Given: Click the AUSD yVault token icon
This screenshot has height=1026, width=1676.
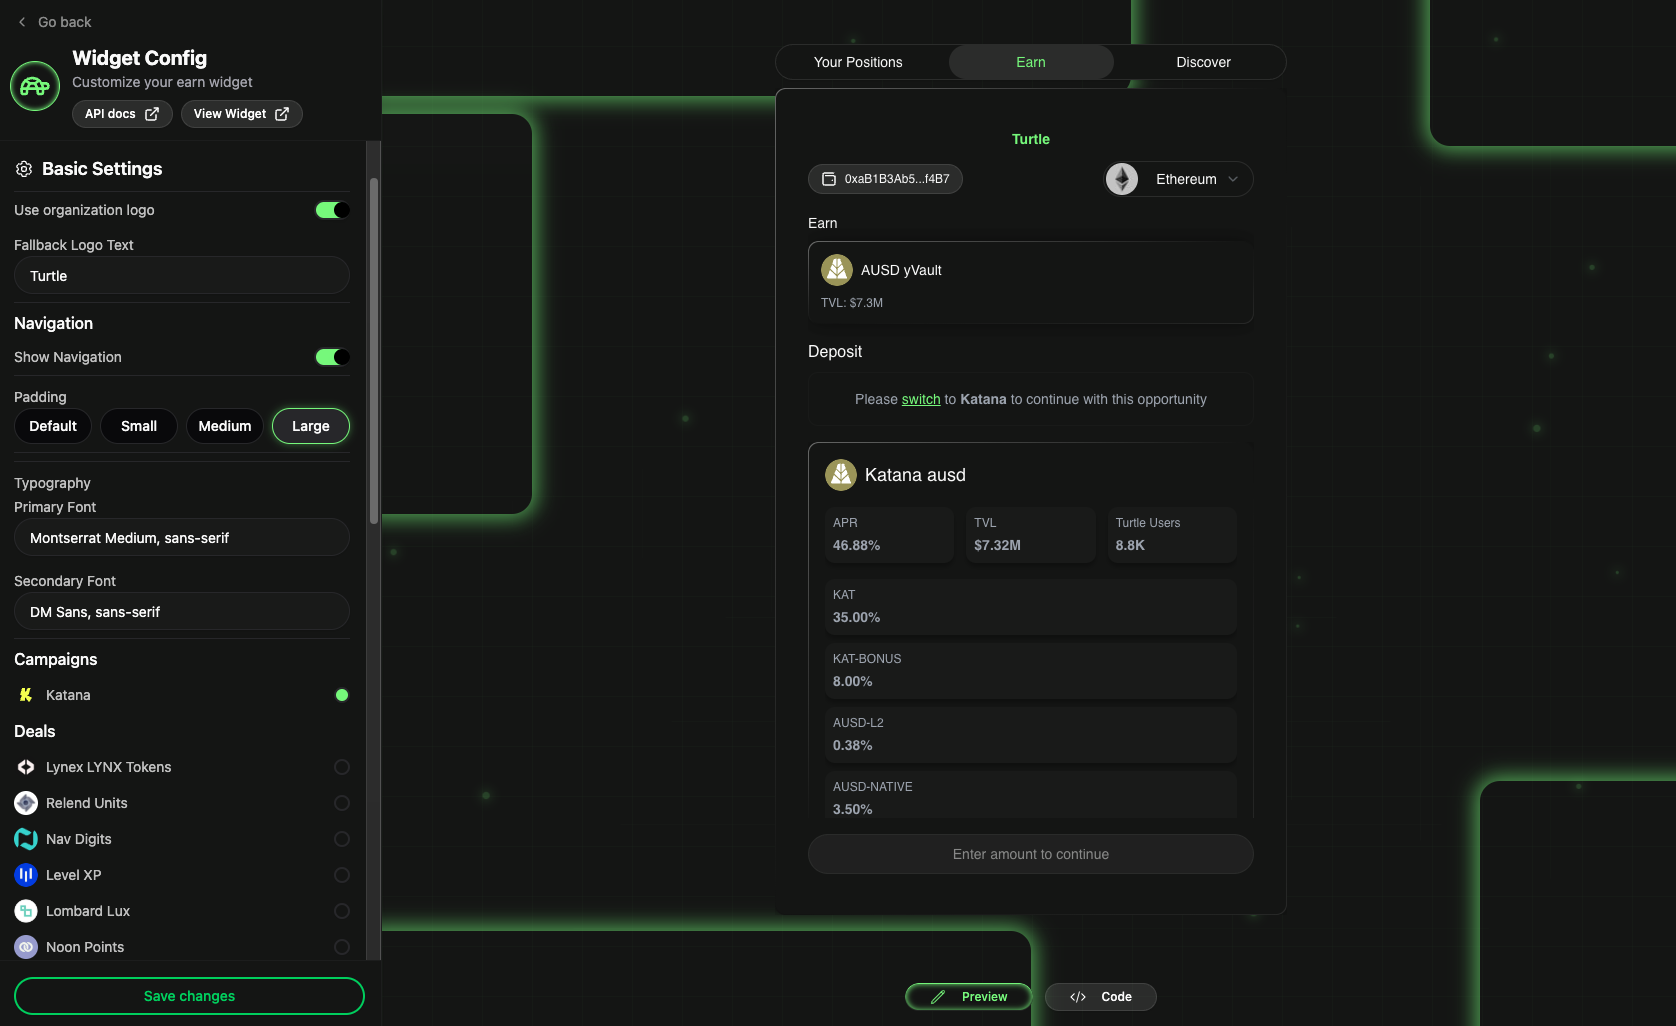Looking at the screenshot, I should pos(837,270).
